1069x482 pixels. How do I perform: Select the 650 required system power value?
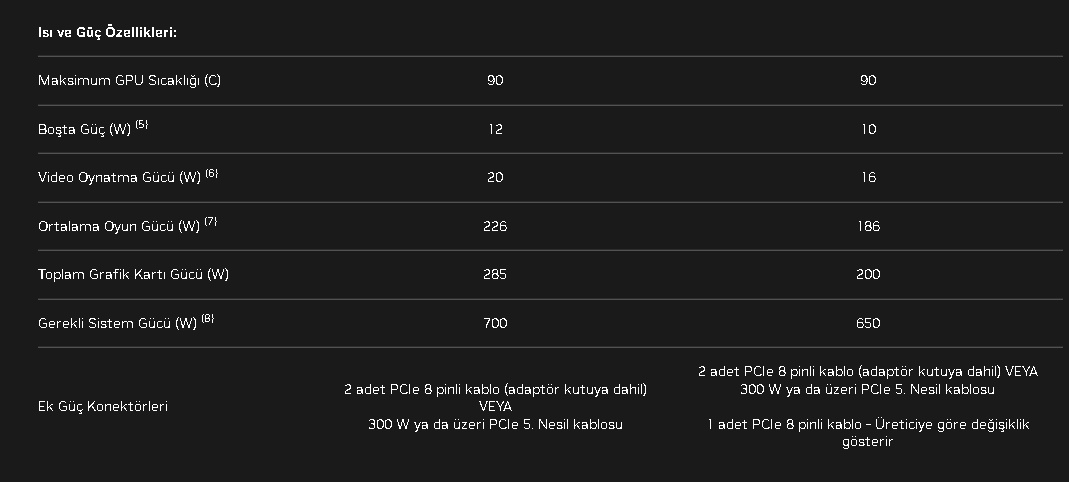(868, 323)
